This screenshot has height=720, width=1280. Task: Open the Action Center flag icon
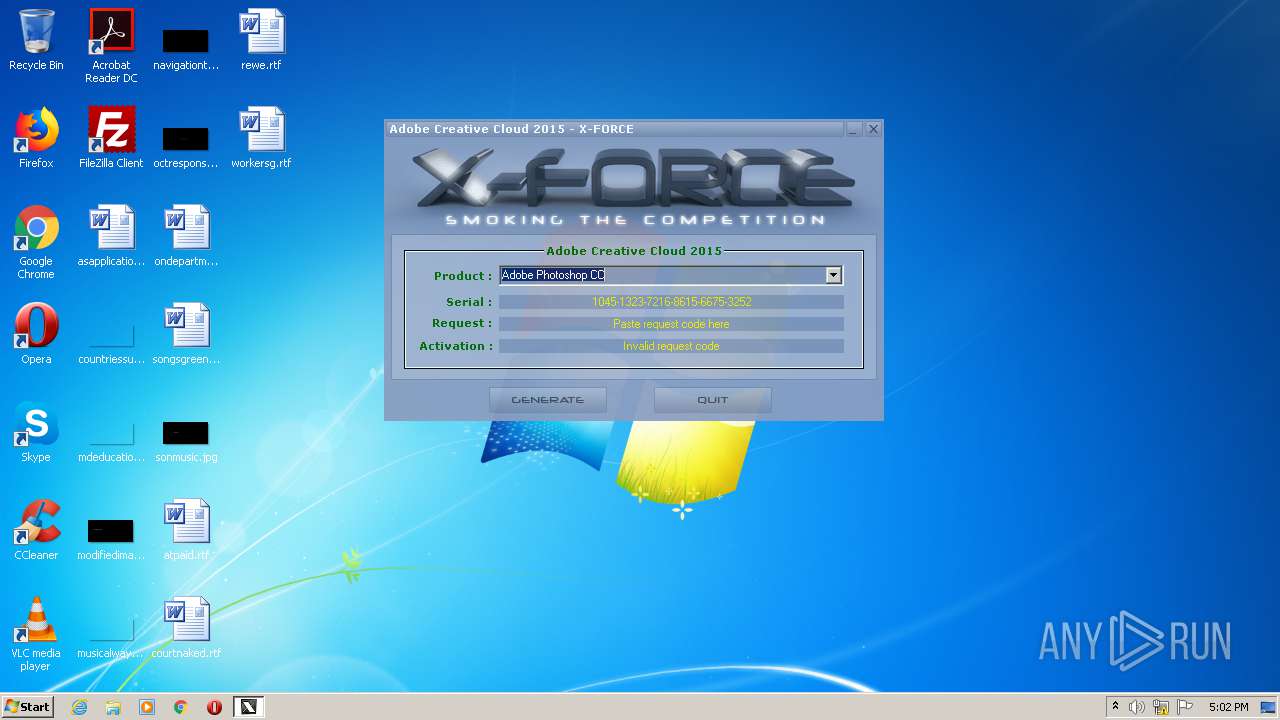click(x=1185, y=707)
